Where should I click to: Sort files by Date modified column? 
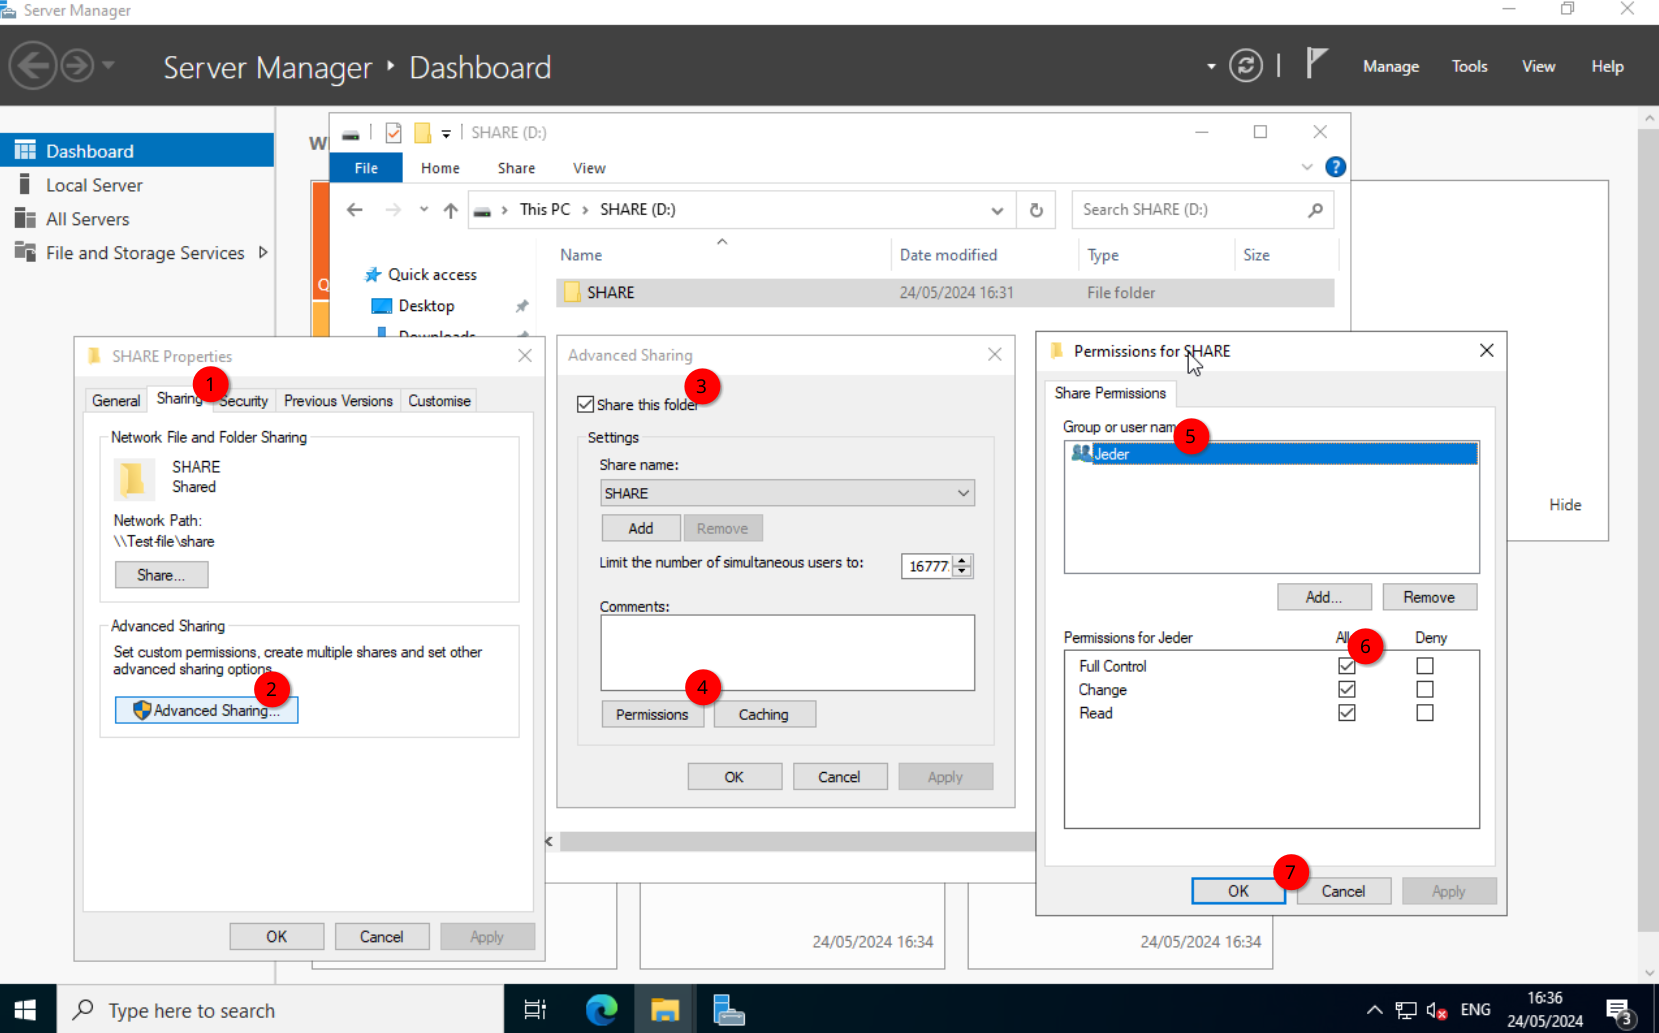pyautogui.click(x=948, y=255)
